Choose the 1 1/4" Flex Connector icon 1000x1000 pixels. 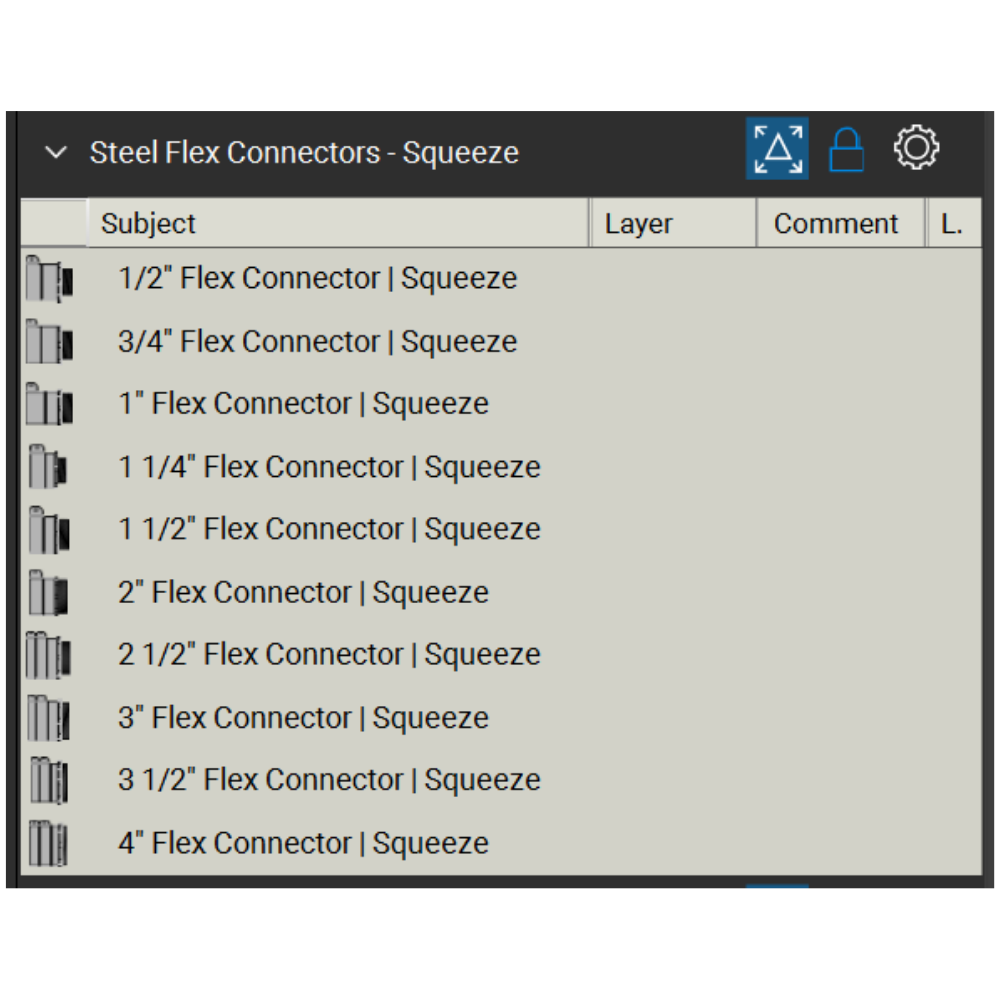pyautogui.click(x=48, y=467)
